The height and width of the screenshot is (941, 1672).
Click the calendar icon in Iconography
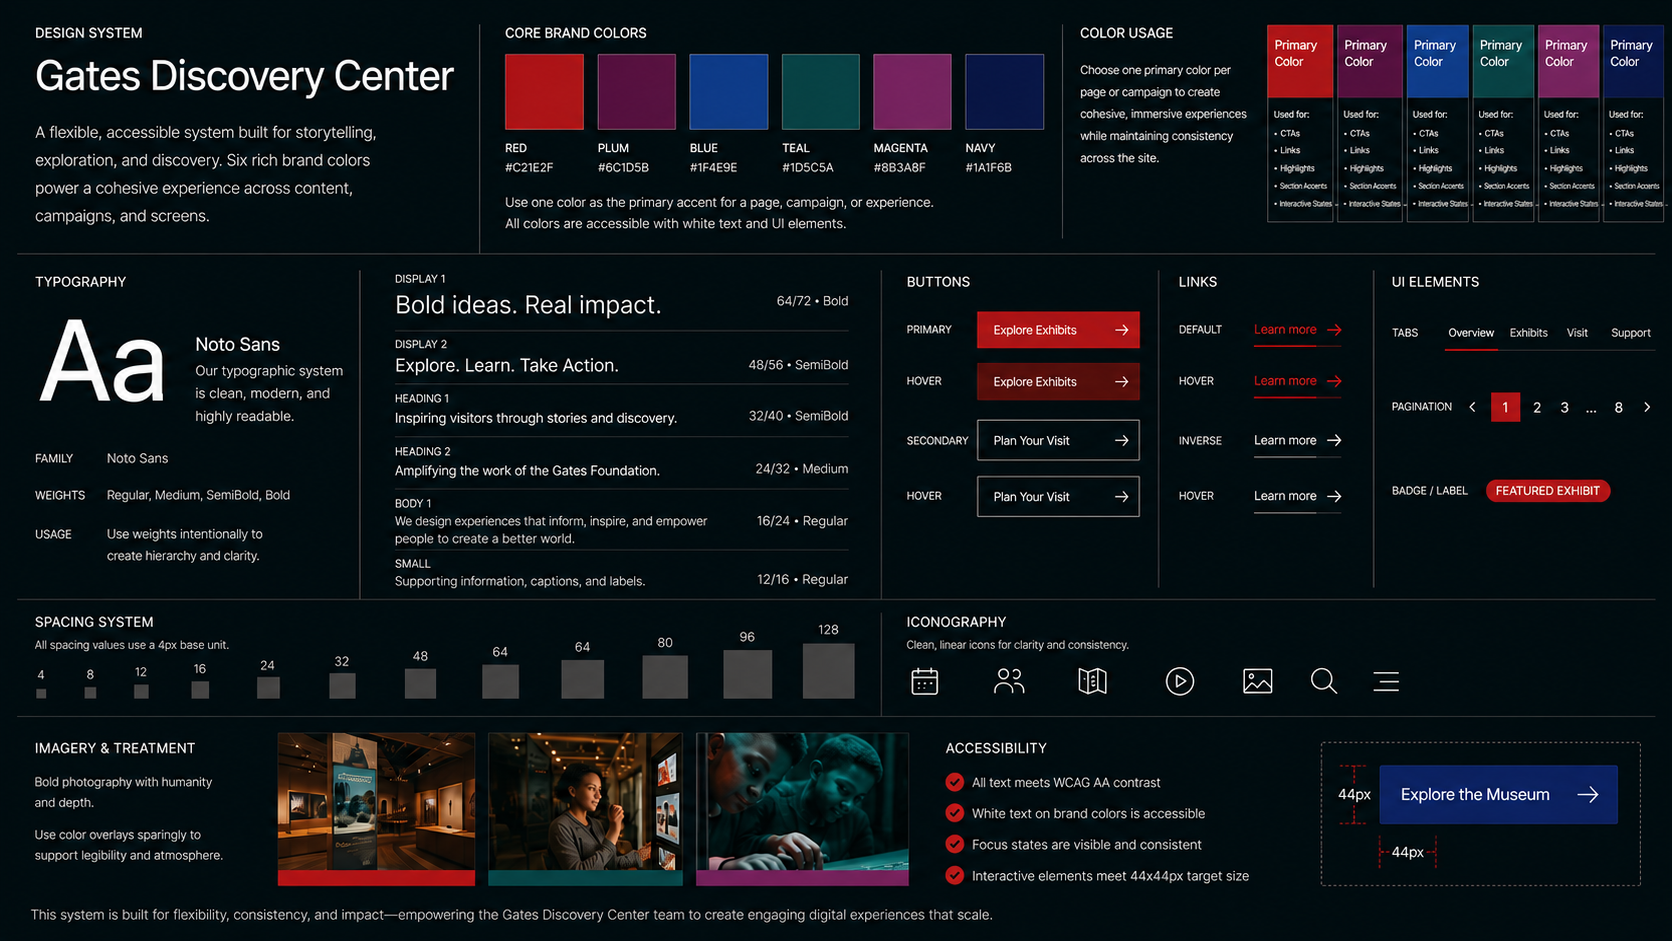924,681
